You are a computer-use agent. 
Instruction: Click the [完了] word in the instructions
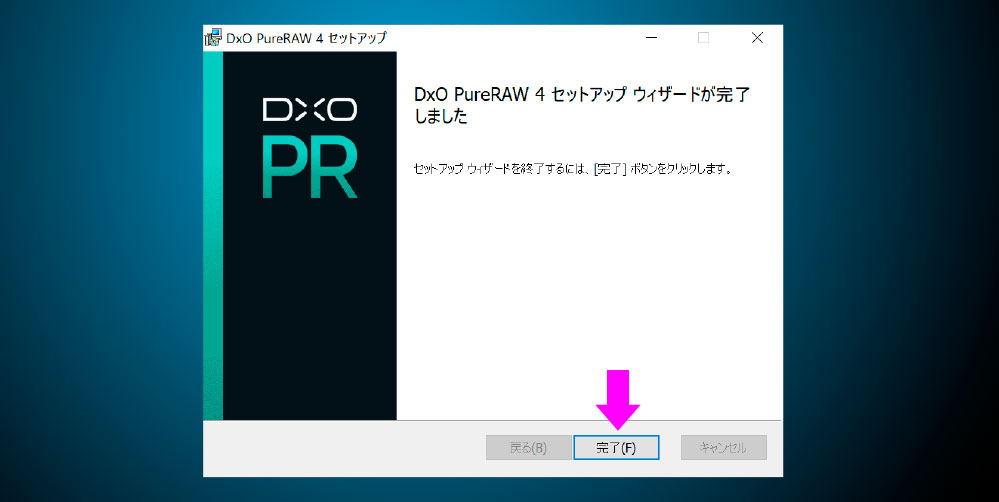click(610, 169)
